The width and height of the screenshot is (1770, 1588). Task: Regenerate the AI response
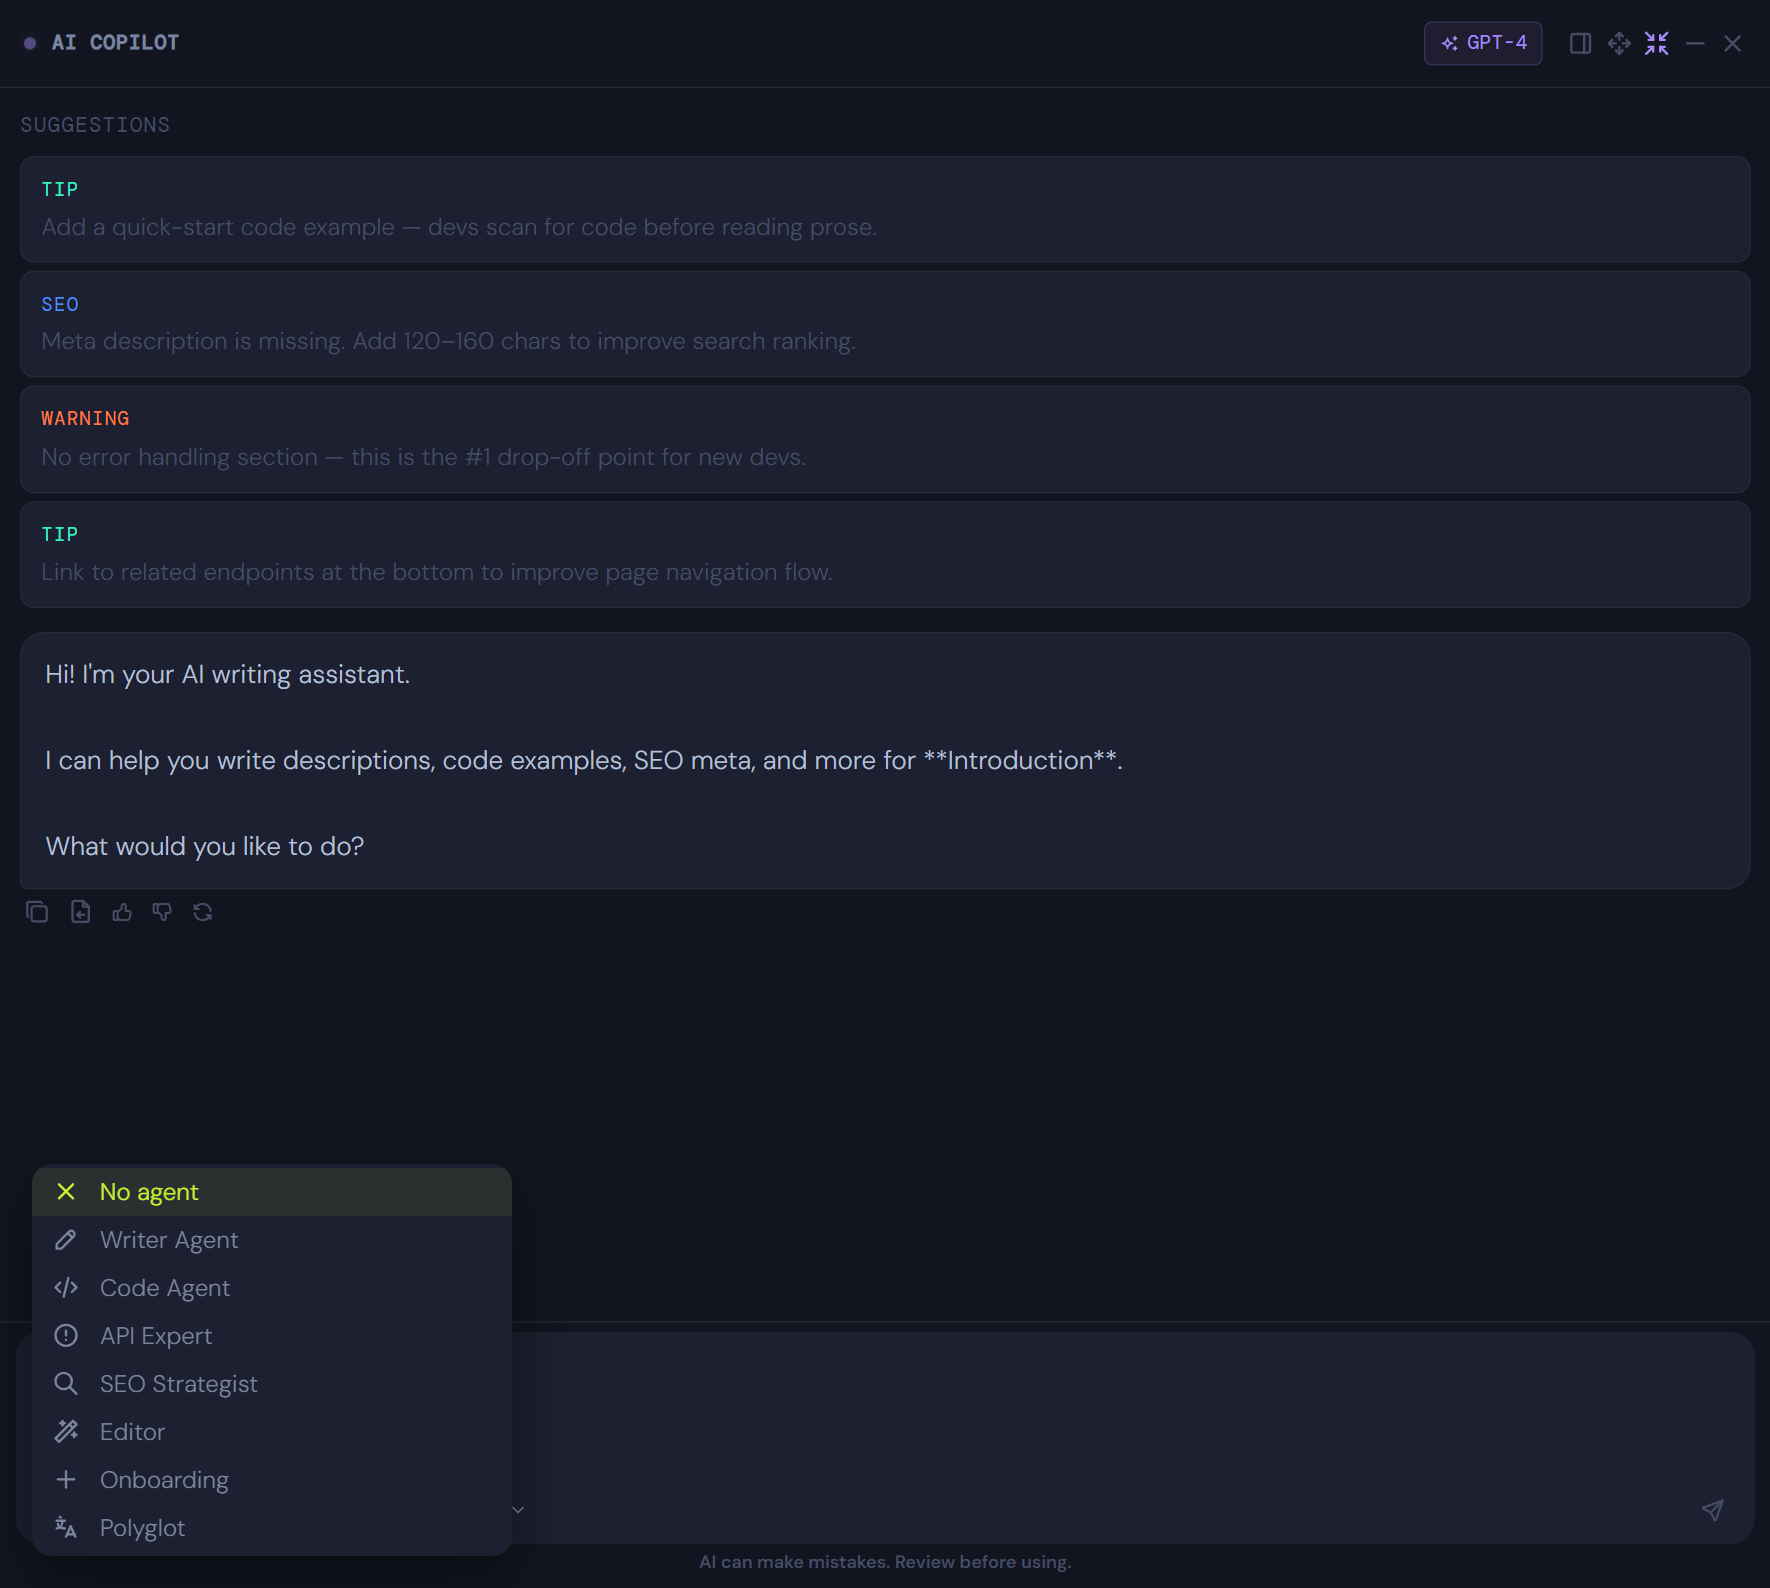coord(203,911)
